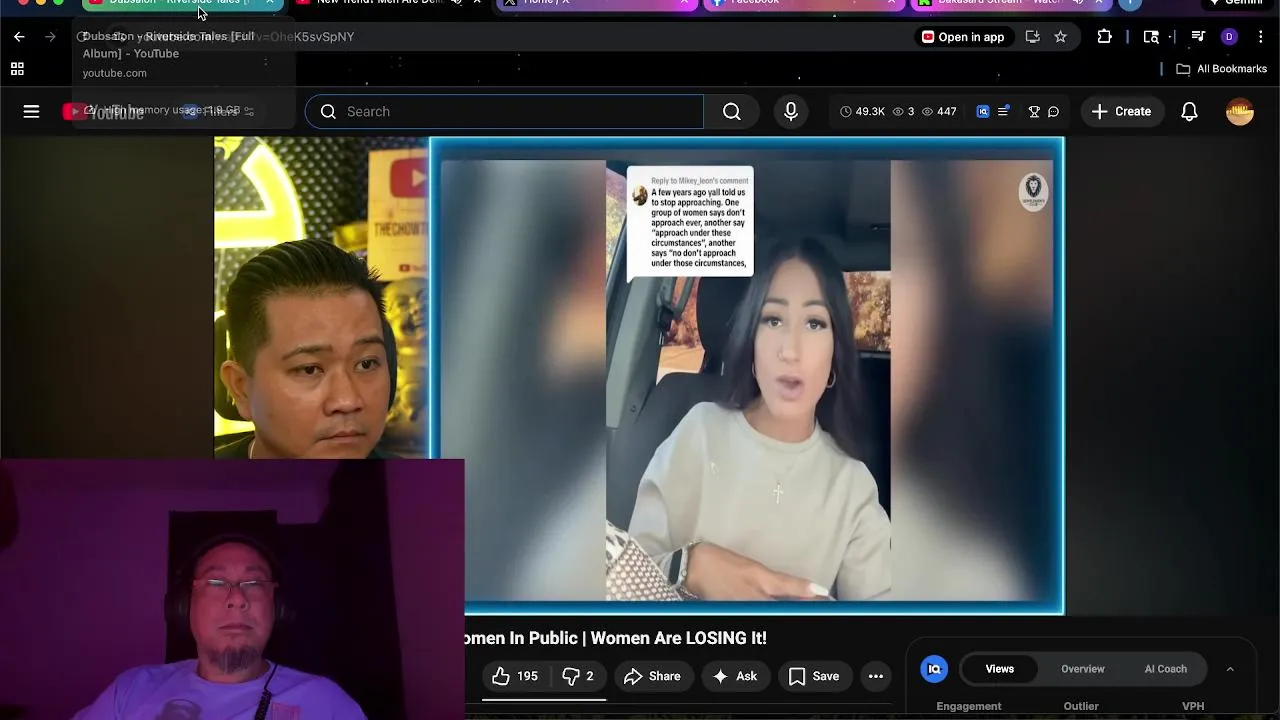Click Open in app button

pos(962,37)
